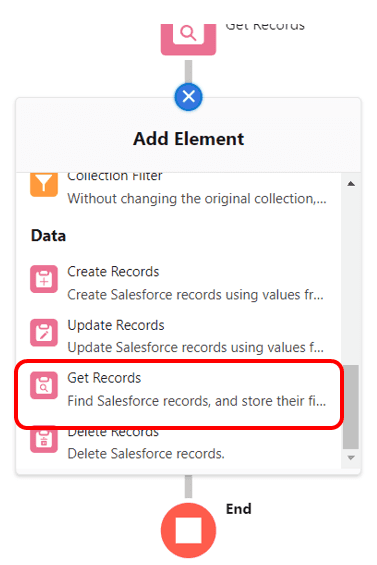This screenshot has width=377, height=565.
Task: Click the End label beside stop node
Action: (x=239, y=509)
